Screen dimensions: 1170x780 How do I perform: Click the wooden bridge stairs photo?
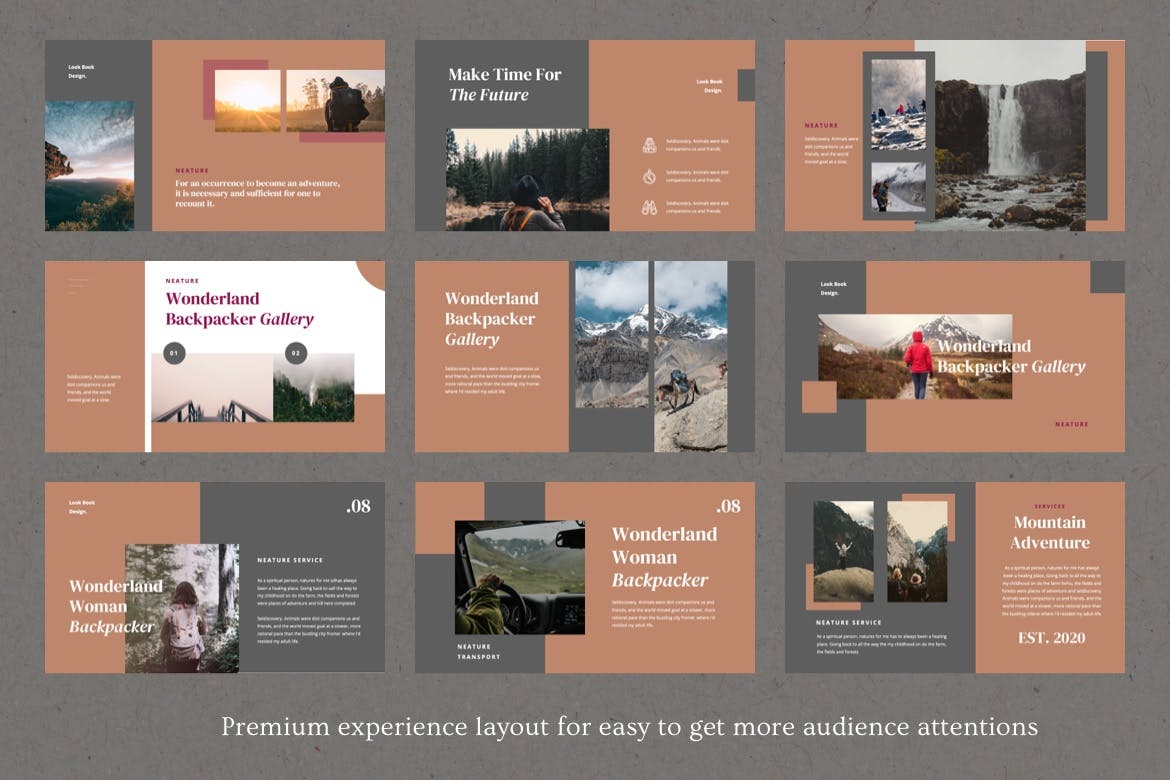[x=211, y=388]
